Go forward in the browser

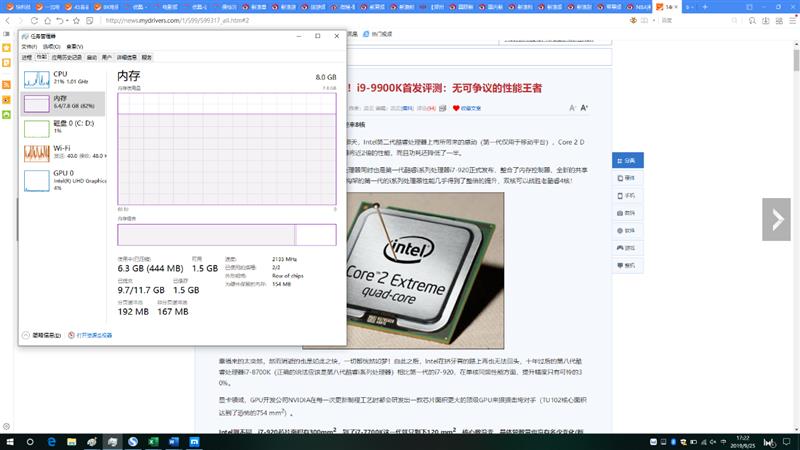click(x=20, y=20)
